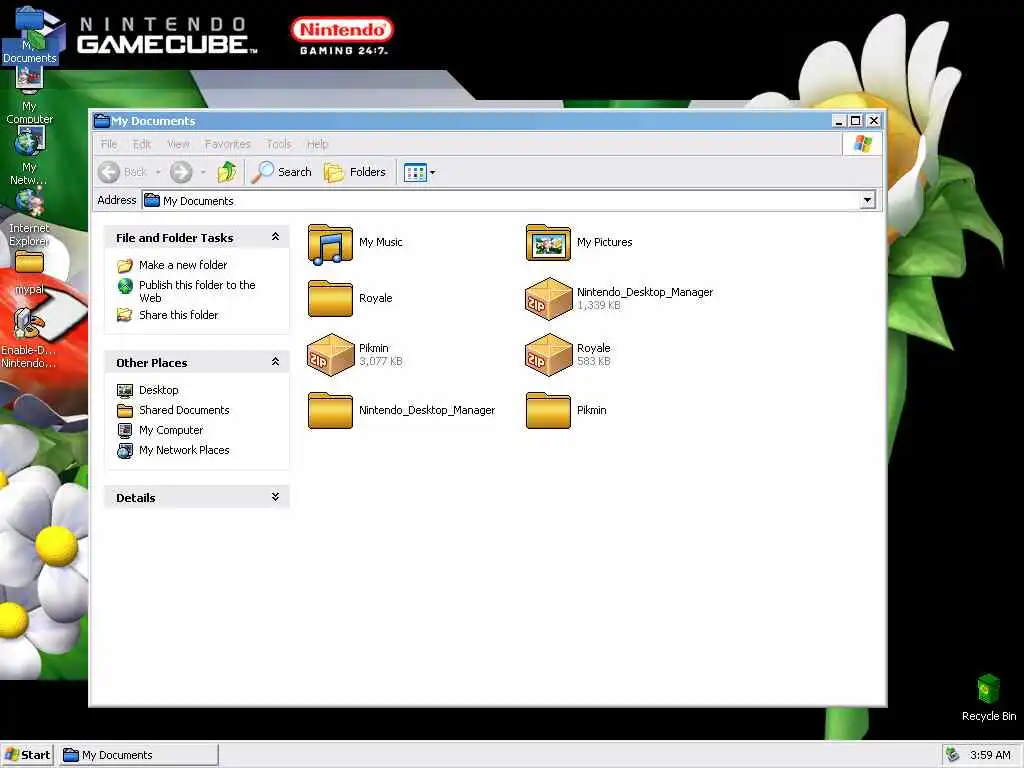Click Make a new folder
This screenshot has width=1024, height=768.
coord(183,264)
